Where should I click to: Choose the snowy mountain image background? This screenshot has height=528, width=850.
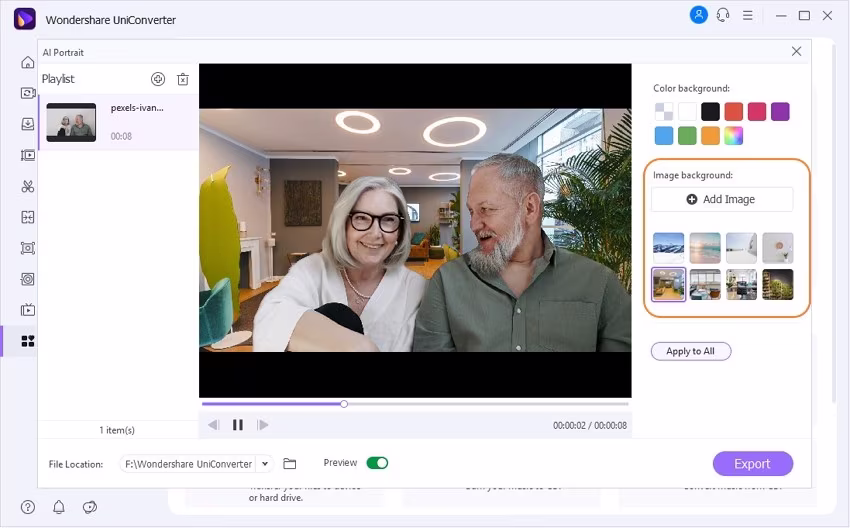[668, 248]
